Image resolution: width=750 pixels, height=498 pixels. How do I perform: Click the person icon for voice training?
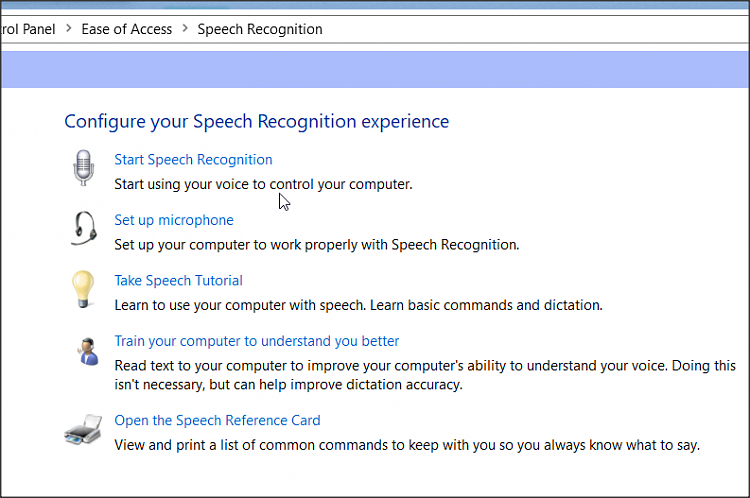click(x=84, y=350)
